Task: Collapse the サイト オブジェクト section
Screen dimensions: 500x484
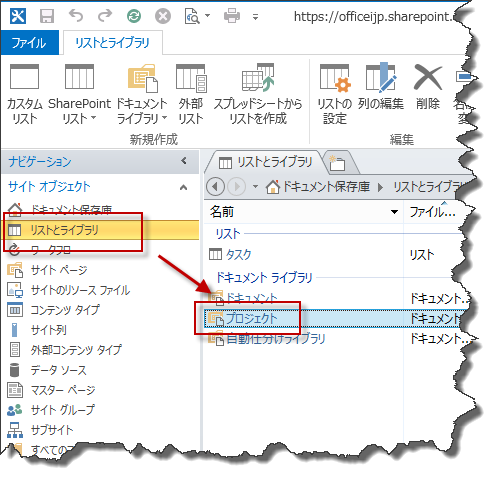Action: point(183,187)
